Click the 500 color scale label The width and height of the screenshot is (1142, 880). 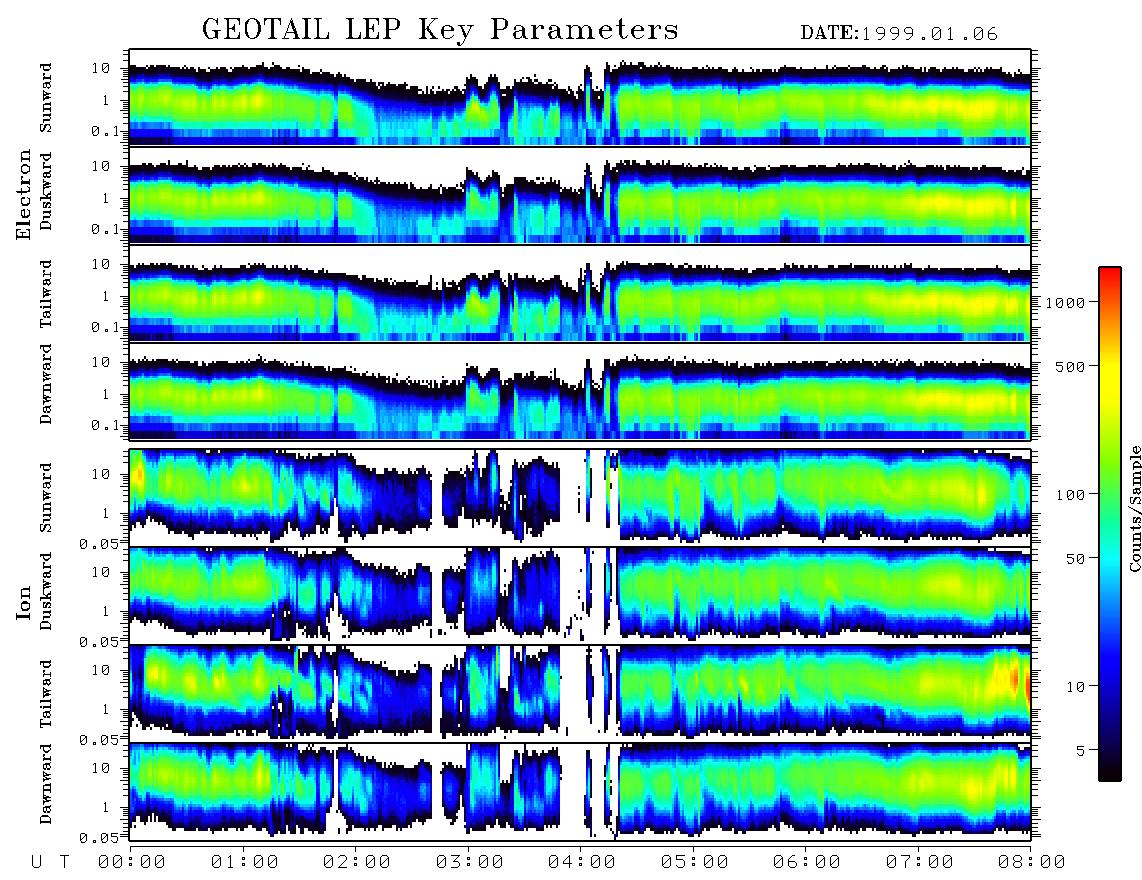point(1070,366)
